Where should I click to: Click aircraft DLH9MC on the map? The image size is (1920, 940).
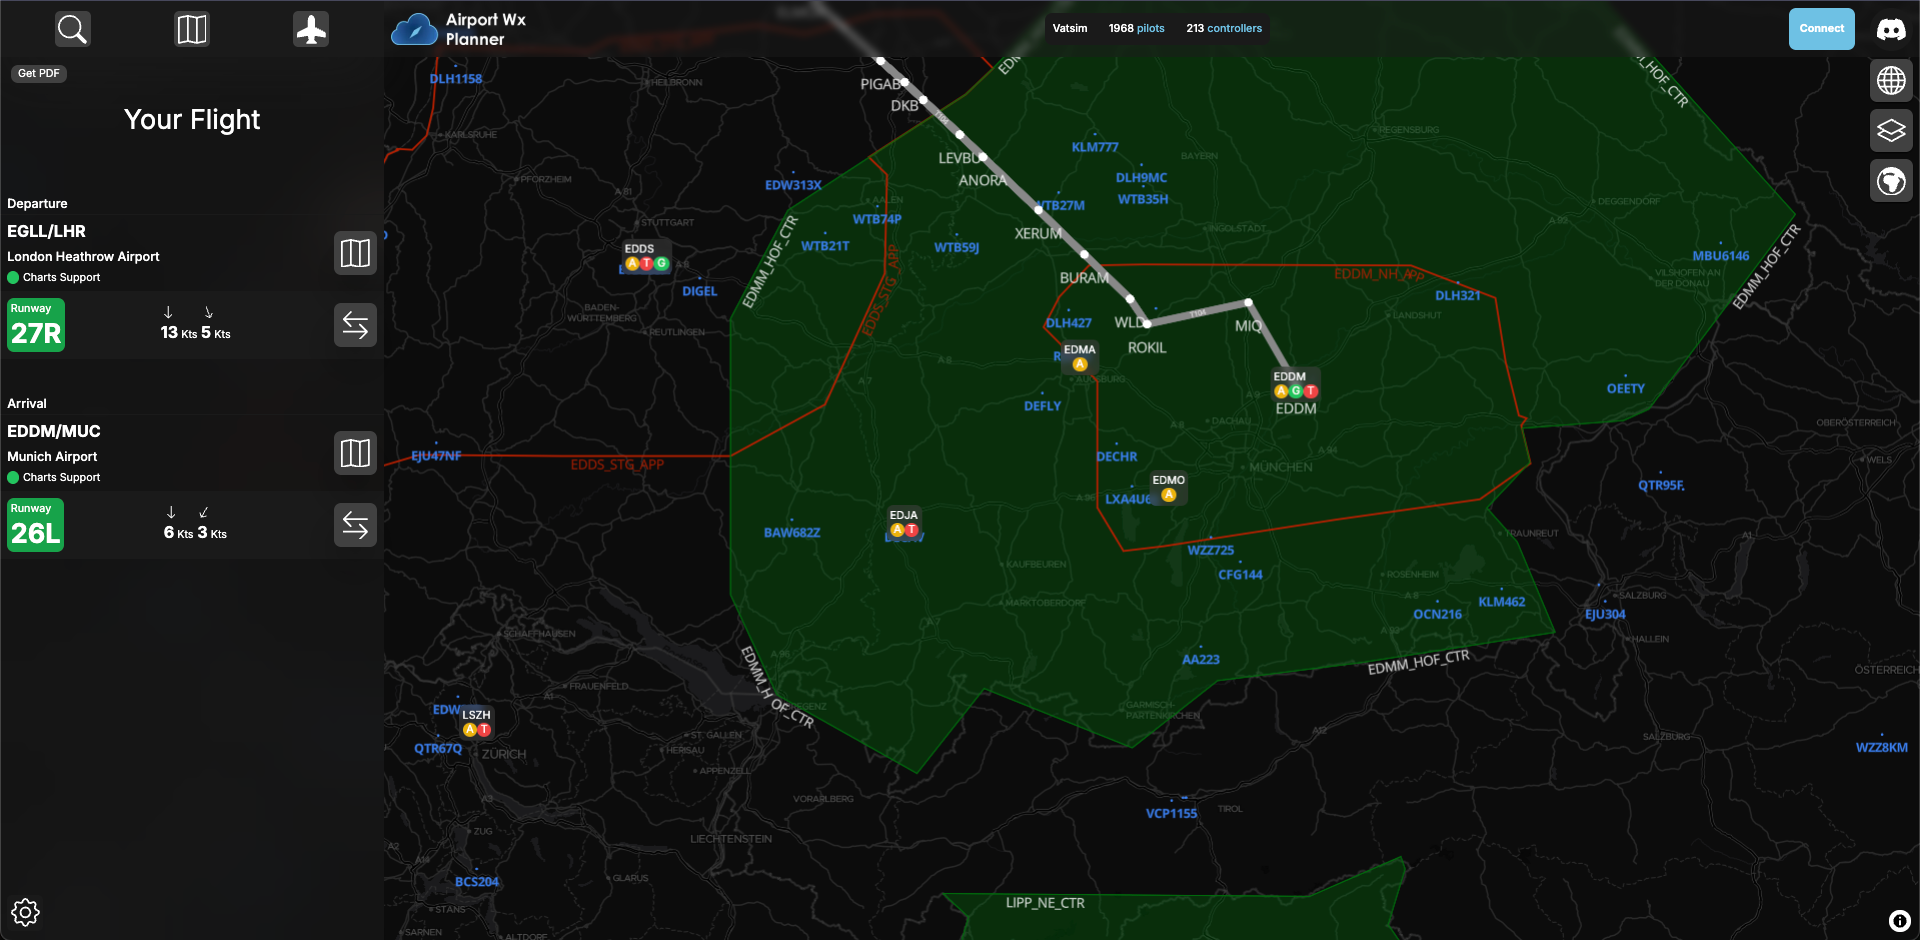click(x=1141, y=177)
